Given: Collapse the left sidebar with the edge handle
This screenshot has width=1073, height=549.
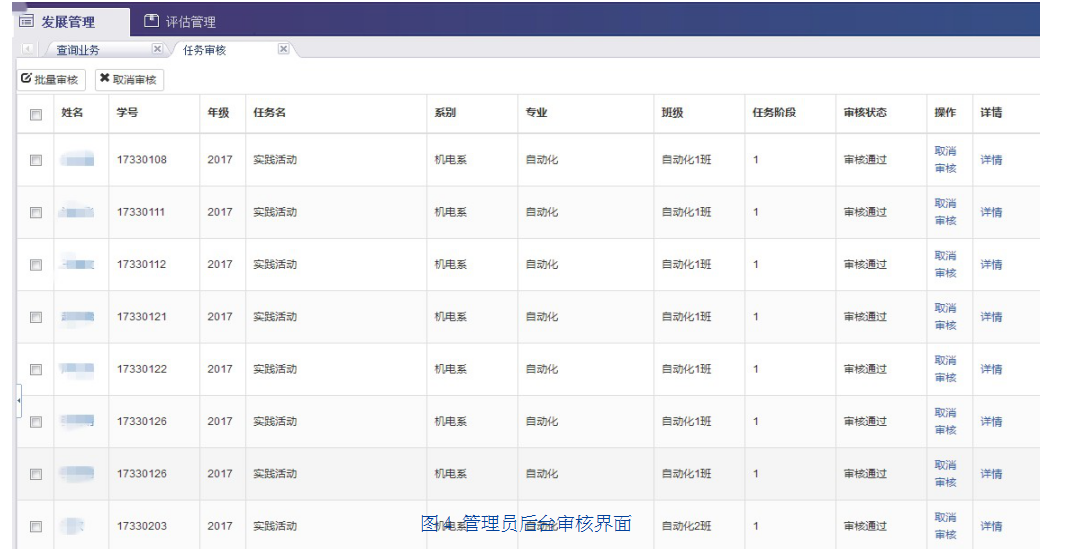Looking at the screenshot, I should 18,400.
